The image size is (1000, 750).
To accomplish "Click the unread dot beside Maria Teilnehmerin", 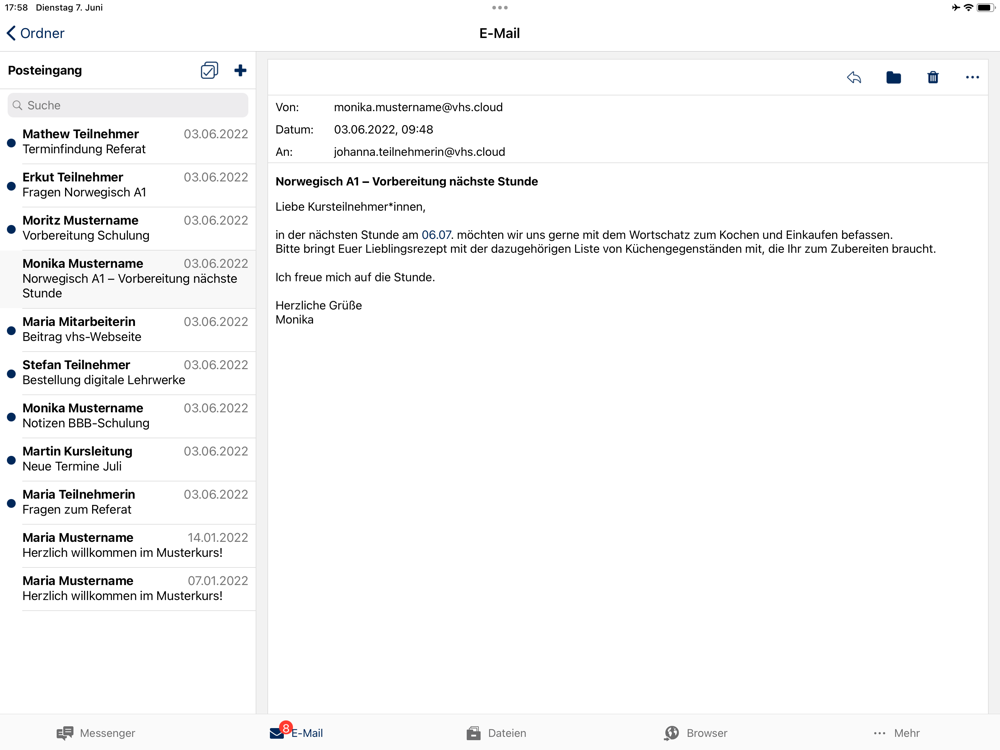I will pyautogui.click(x=11, y=503).
